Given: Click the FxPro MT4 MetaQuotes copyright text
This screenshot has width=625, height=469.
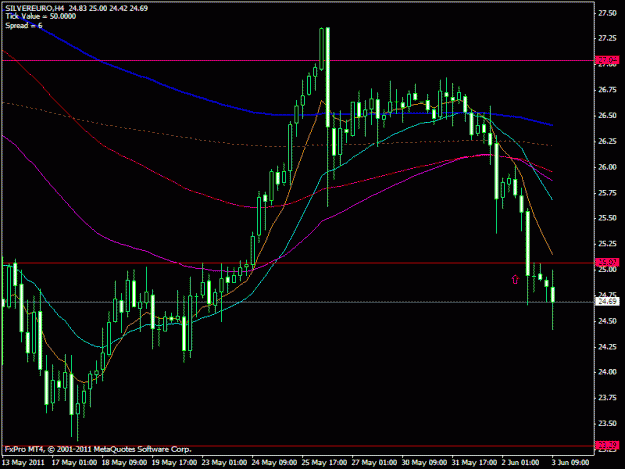Looking at the screenshot, I should [98, 449].
